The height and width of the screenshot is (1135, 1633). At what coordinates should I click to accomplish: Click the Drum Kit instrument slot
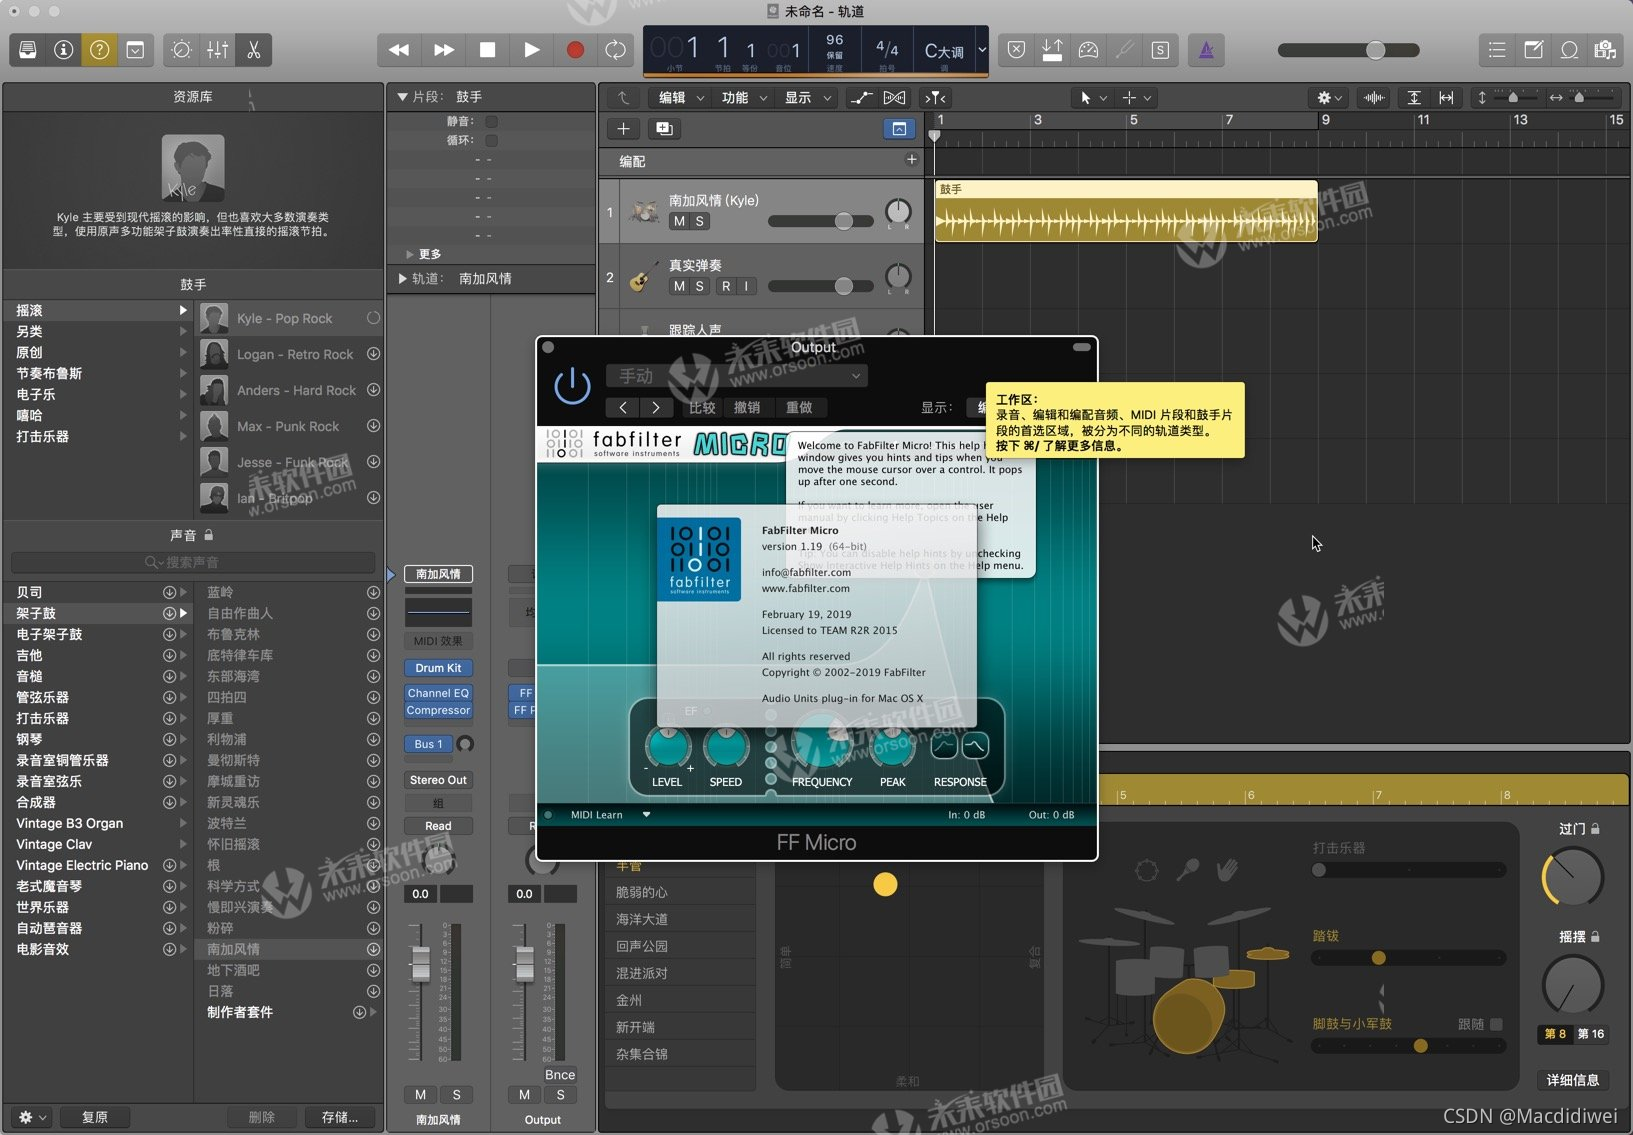pos(438,668)
